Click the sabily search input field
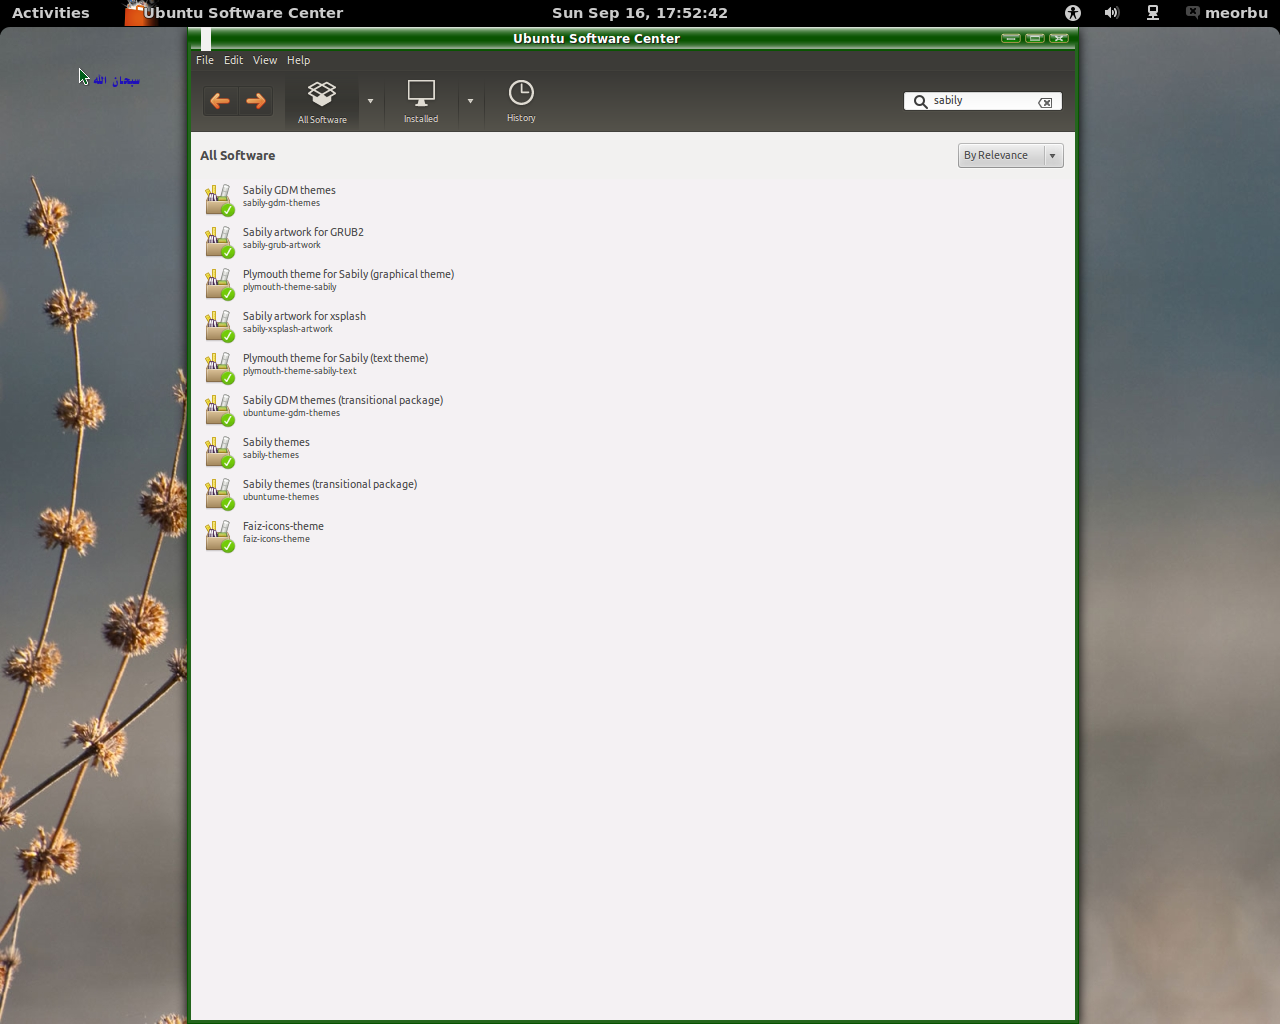This screenshot has width=1280, height=1024. click(983, 101)
